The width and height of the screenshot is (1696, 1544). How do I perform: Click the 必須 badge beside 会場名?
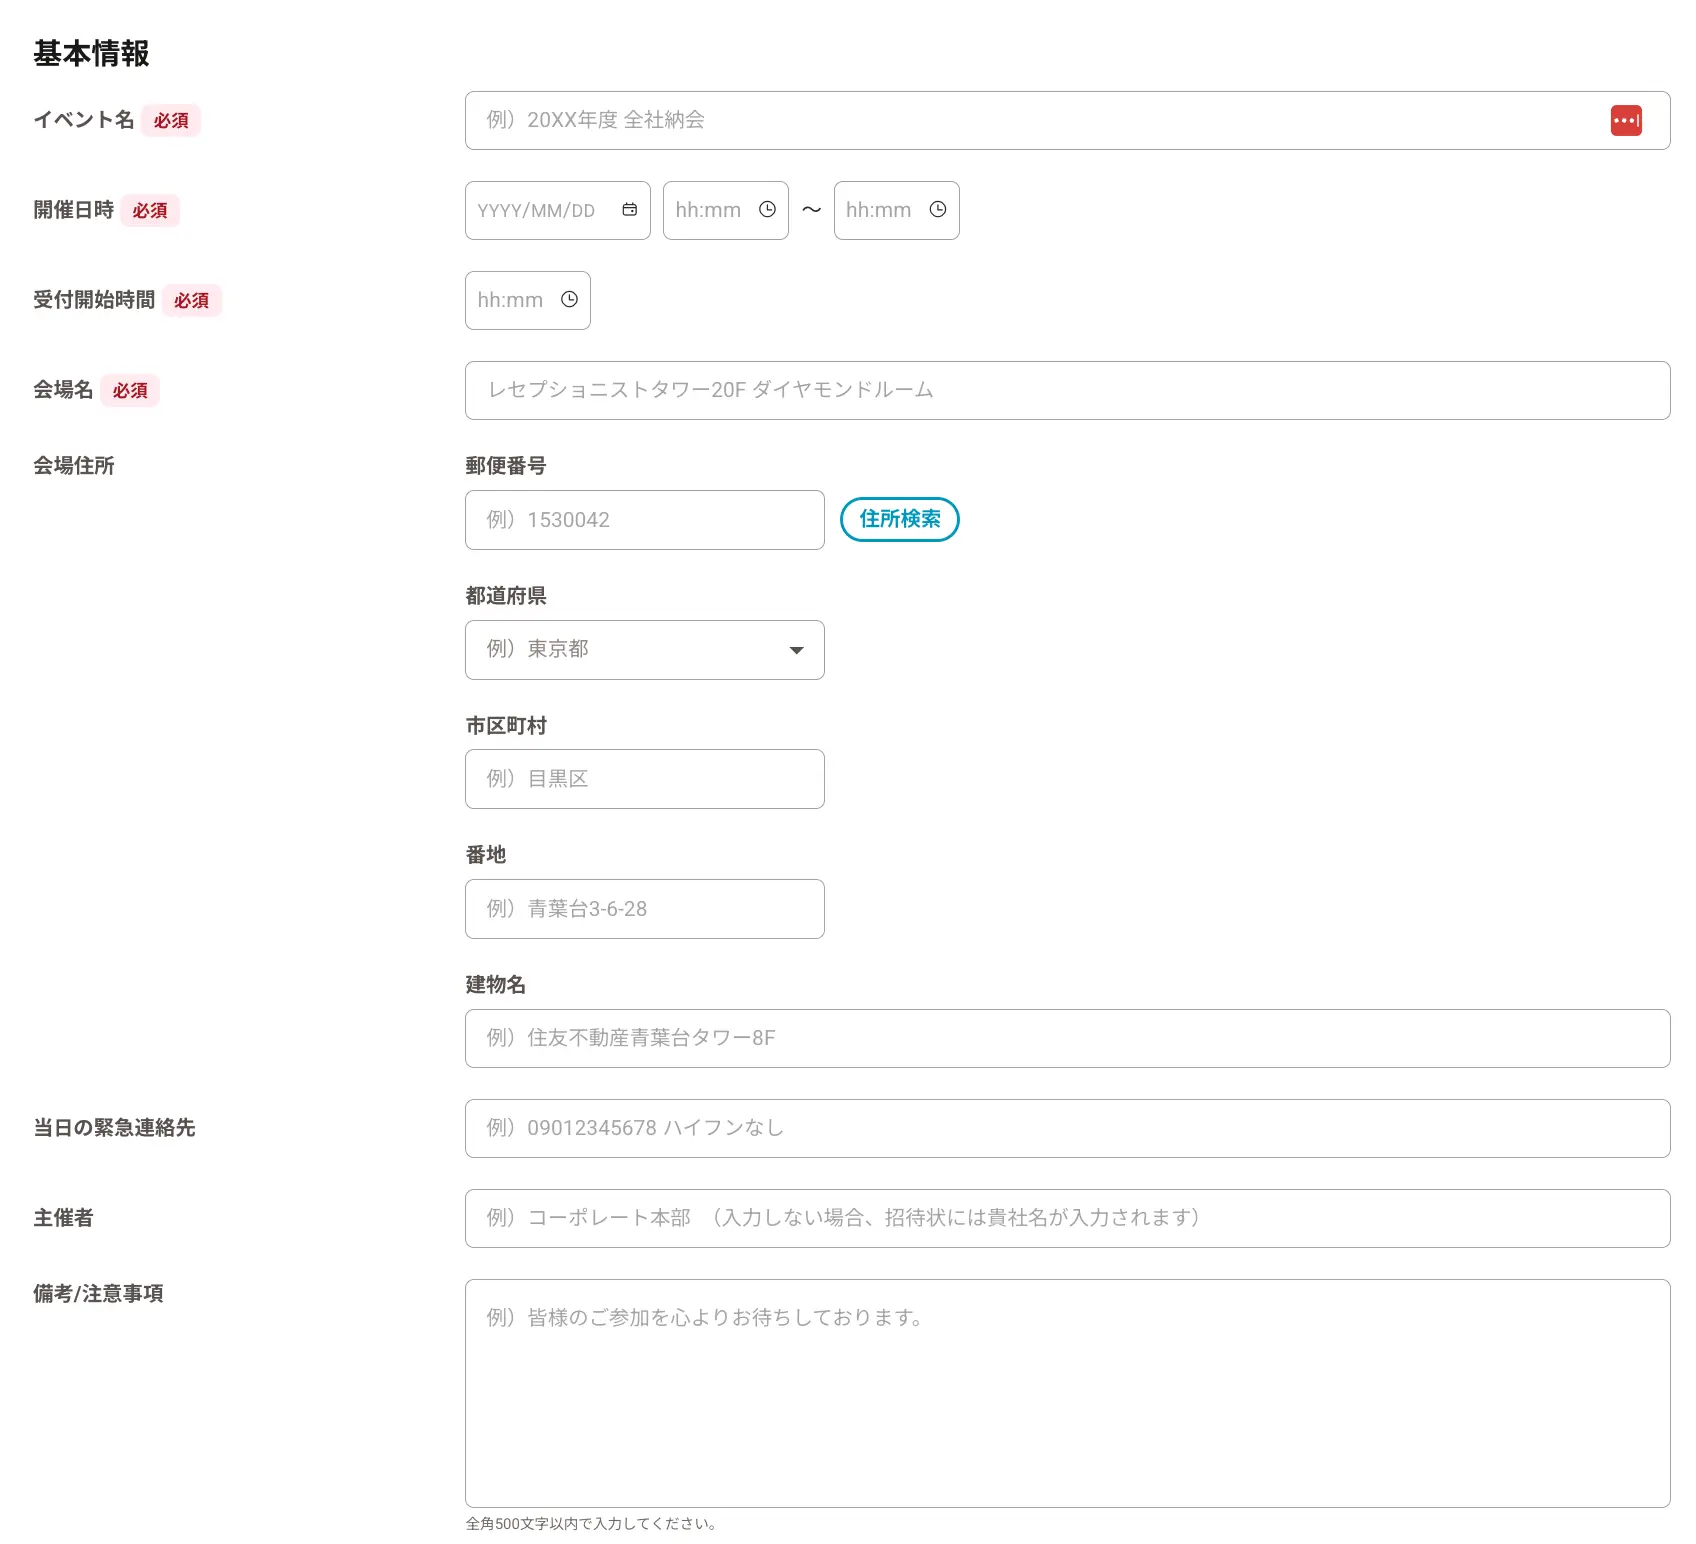(130, 390)
